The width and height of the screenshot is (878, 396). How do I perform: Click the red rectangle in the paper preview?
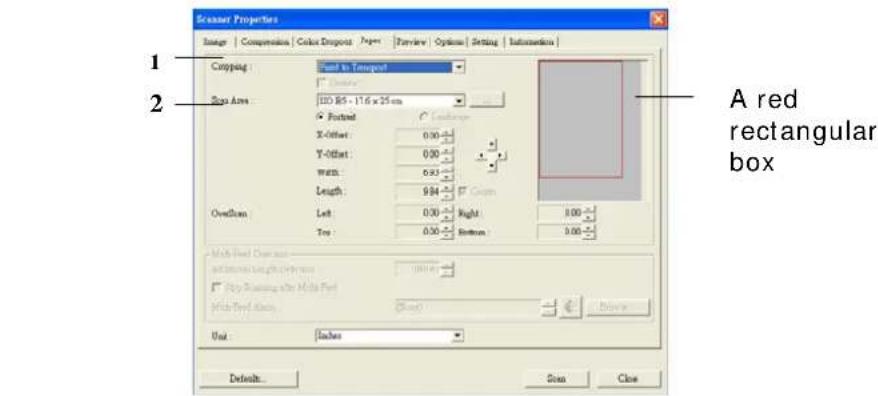[x=580, y=119]
